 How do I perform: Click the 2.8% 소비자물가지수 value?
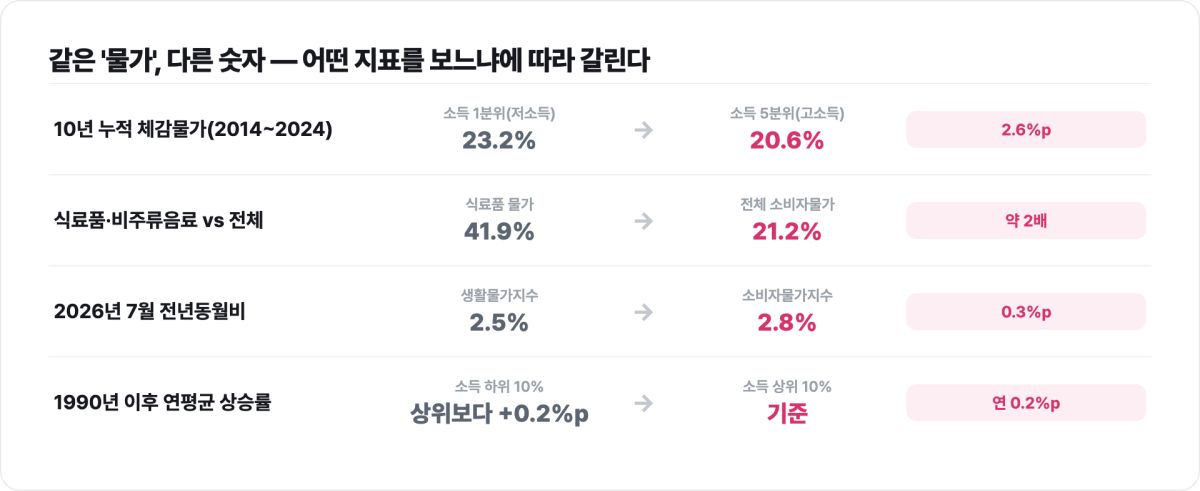787,323
